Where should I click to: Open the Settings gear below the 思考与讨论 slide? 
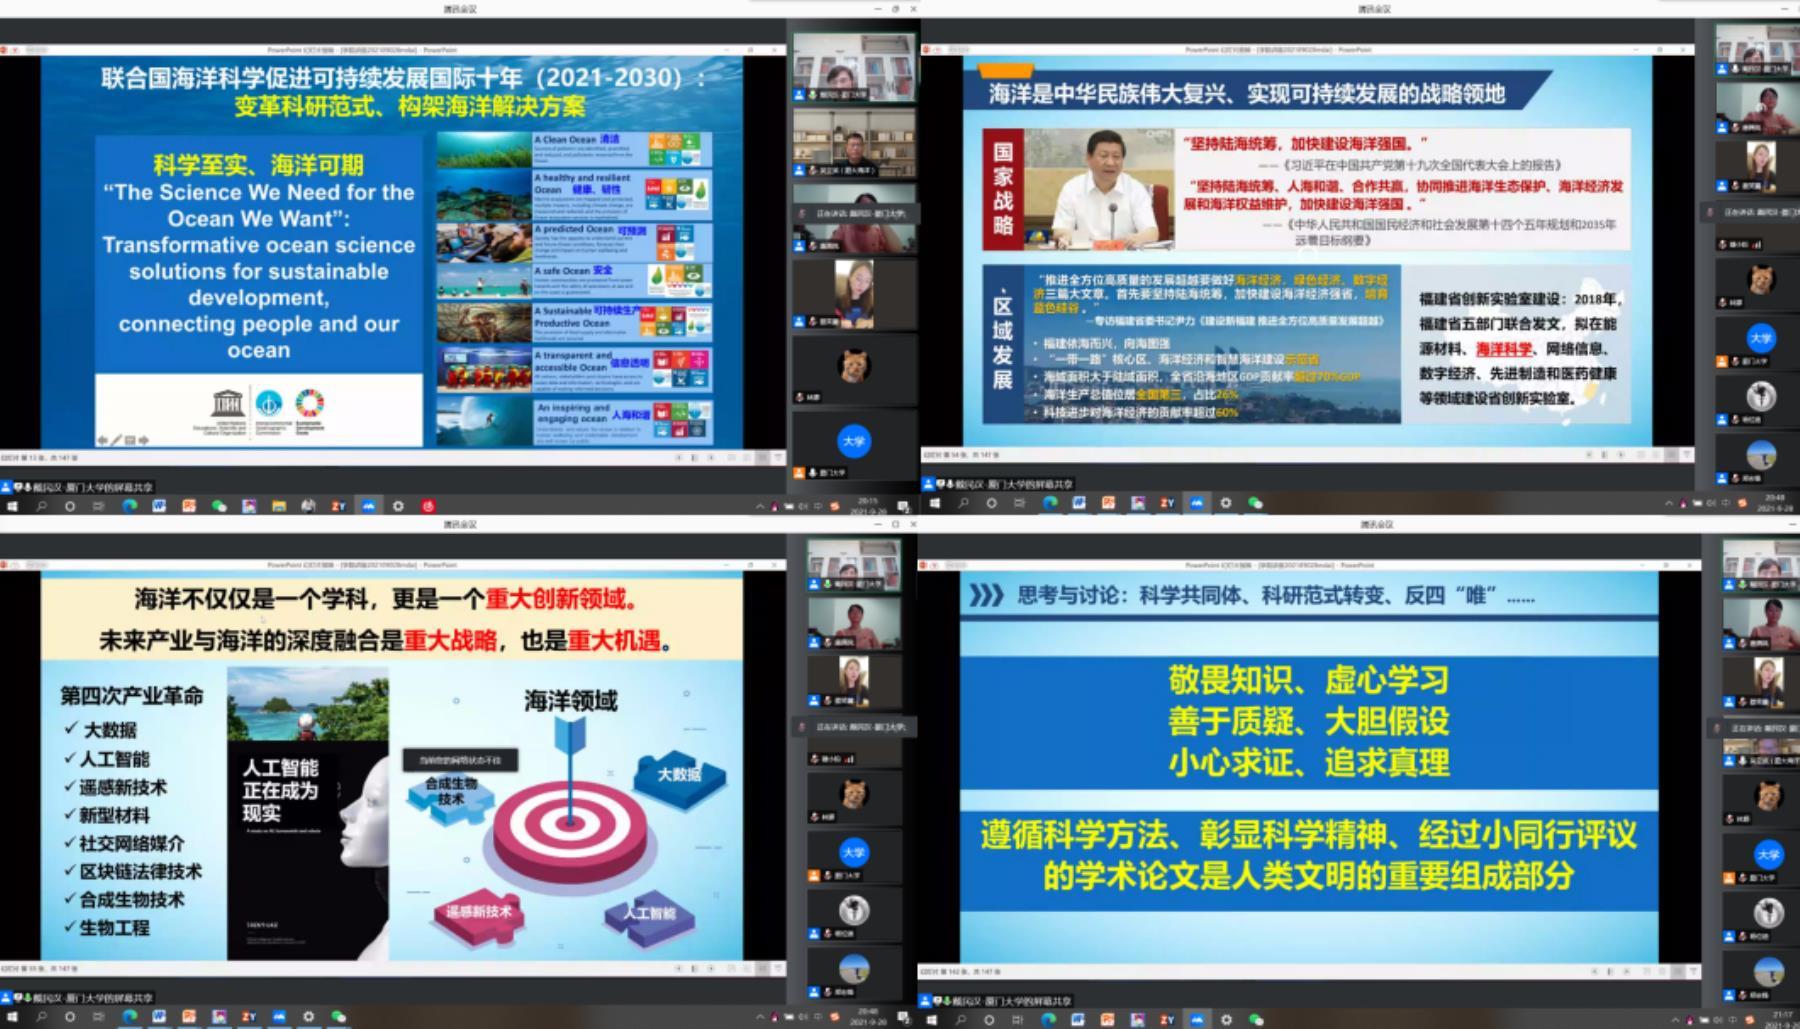point(1225,1019)
